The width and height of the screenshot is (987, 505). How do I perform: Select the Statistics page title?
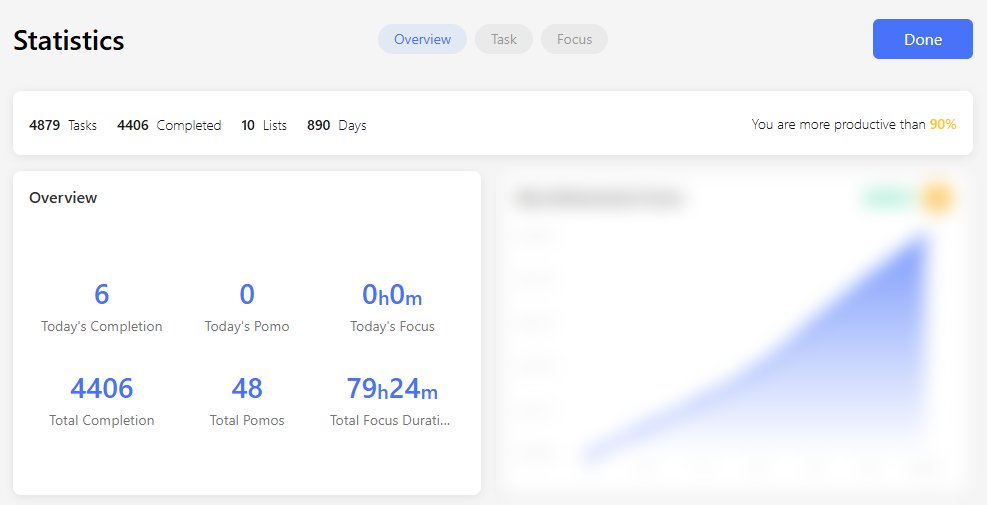coord(69,40)
